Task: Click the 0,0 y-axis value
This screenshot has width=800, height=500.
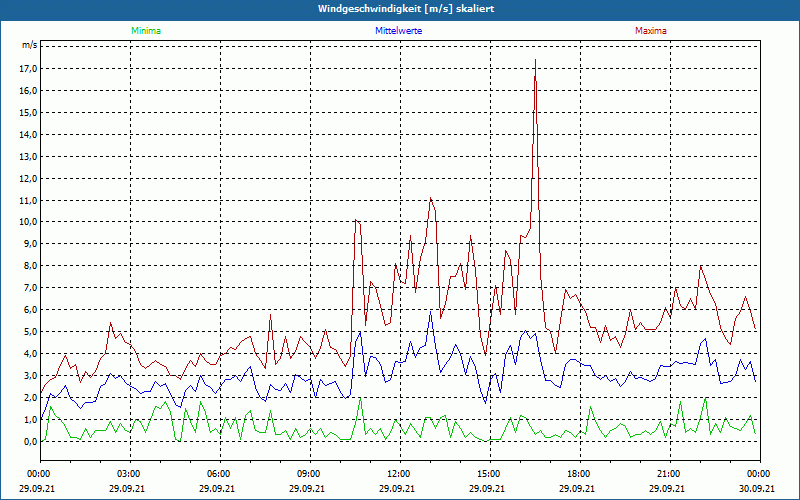Action: click(31, 441)
